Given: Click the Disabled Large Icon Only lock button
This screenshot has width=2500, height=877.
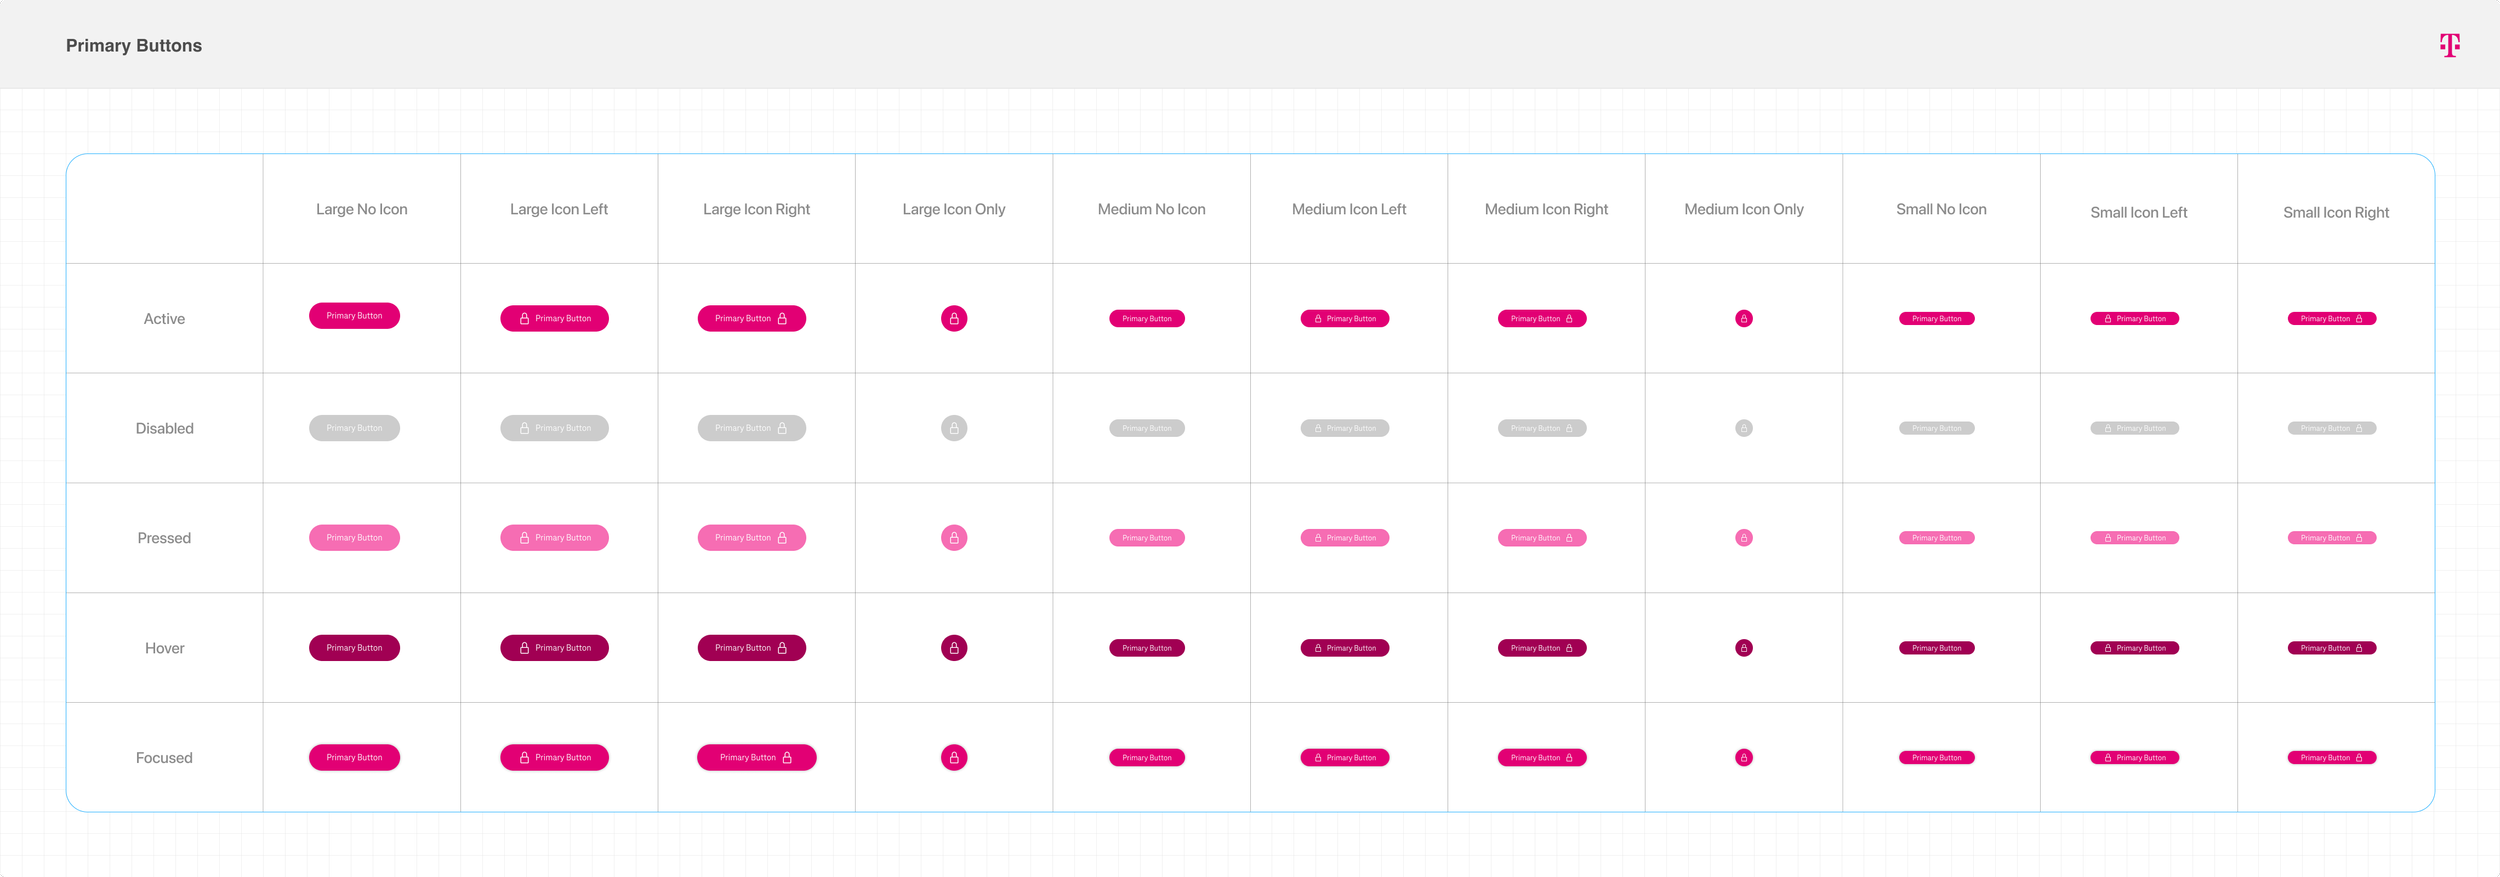Looking at the screenshot, I should [954, 428].
